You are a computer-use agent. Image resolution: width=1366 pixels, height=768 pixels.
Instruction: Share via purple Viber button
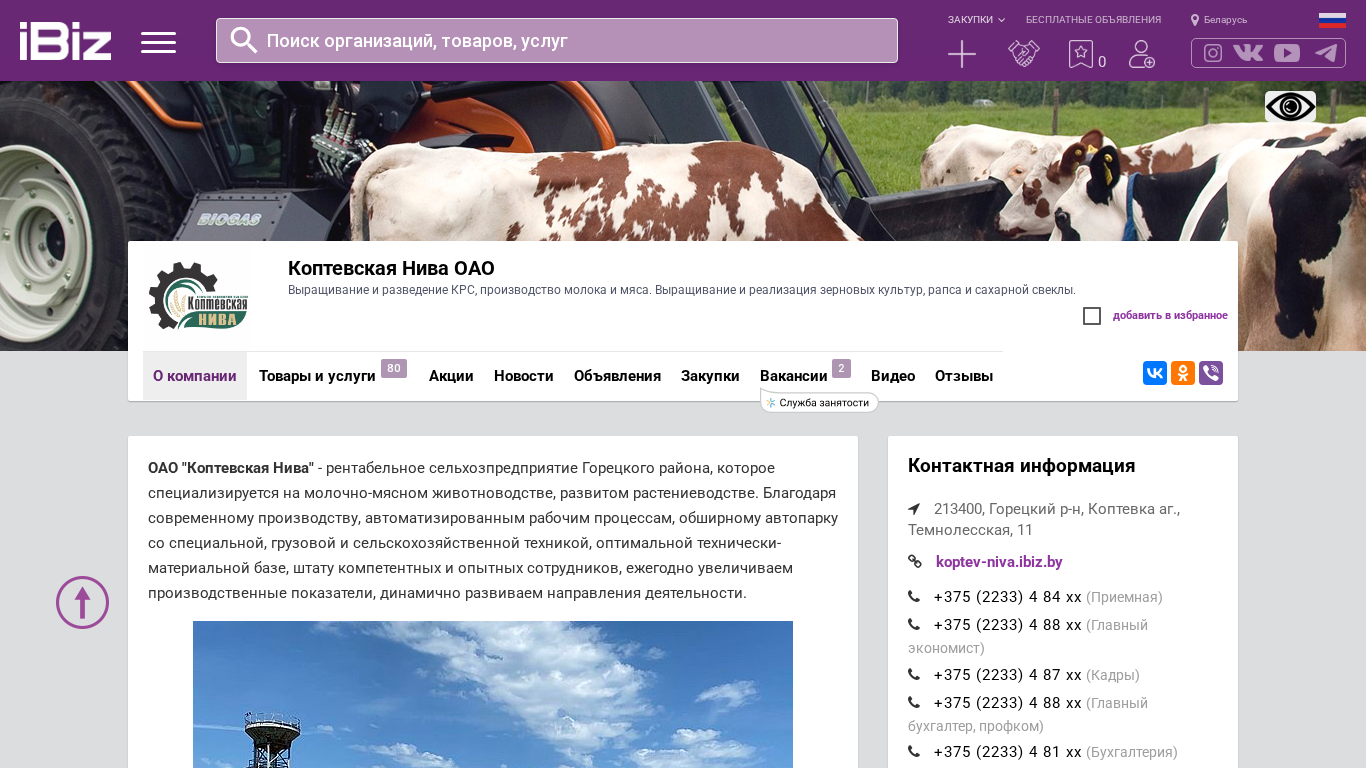pos(1211,373)
